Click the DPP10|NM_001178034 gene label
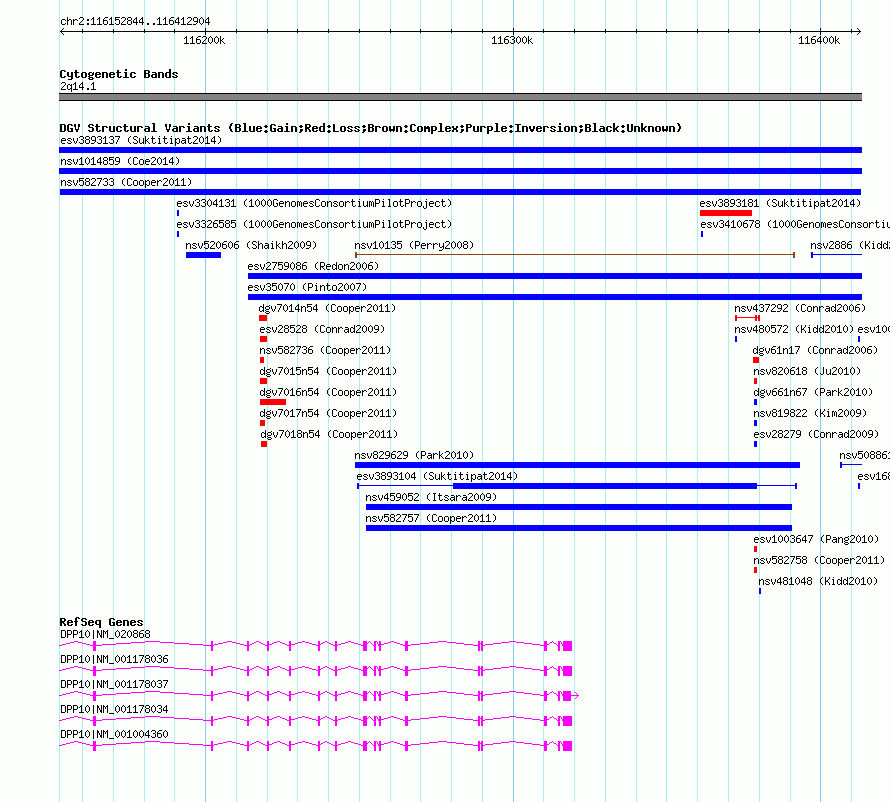The image size is (890, 802). click(114, 709)
